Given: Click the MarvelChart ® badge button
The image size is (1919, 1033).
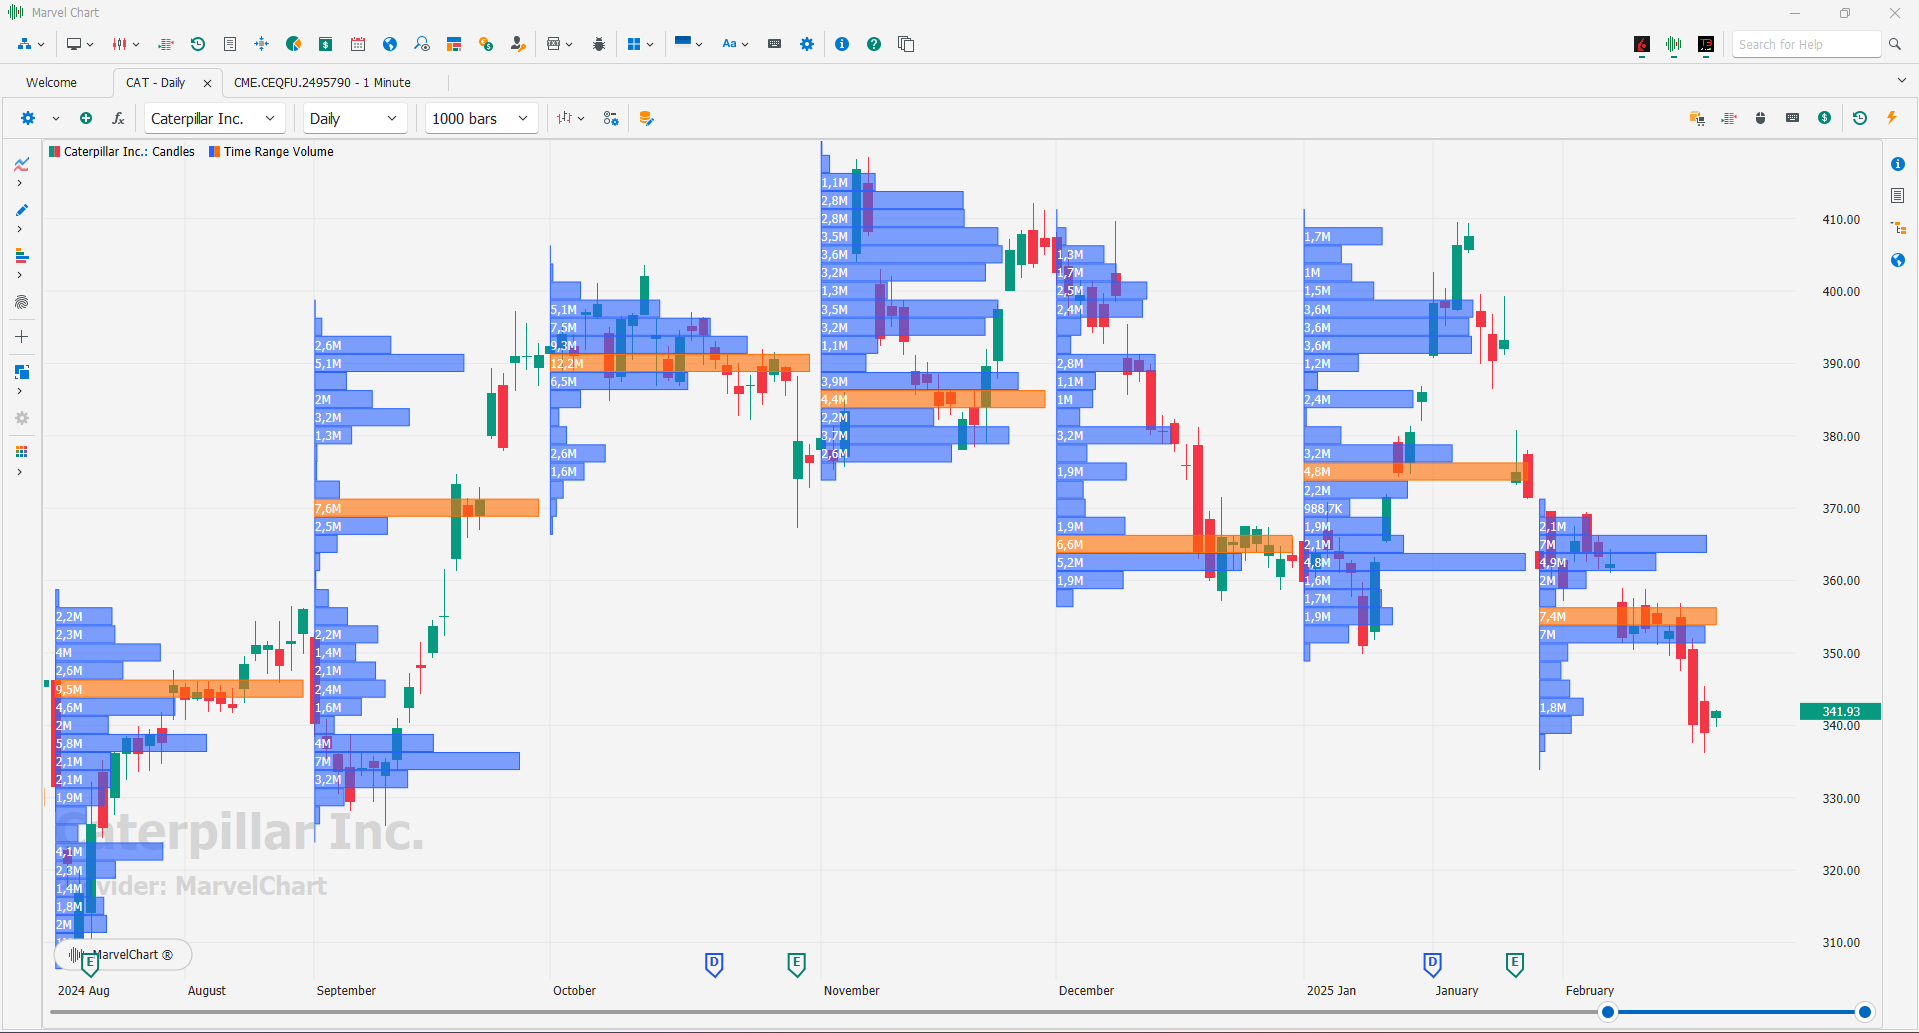Looking at the screenshot, I should [122, 955].
